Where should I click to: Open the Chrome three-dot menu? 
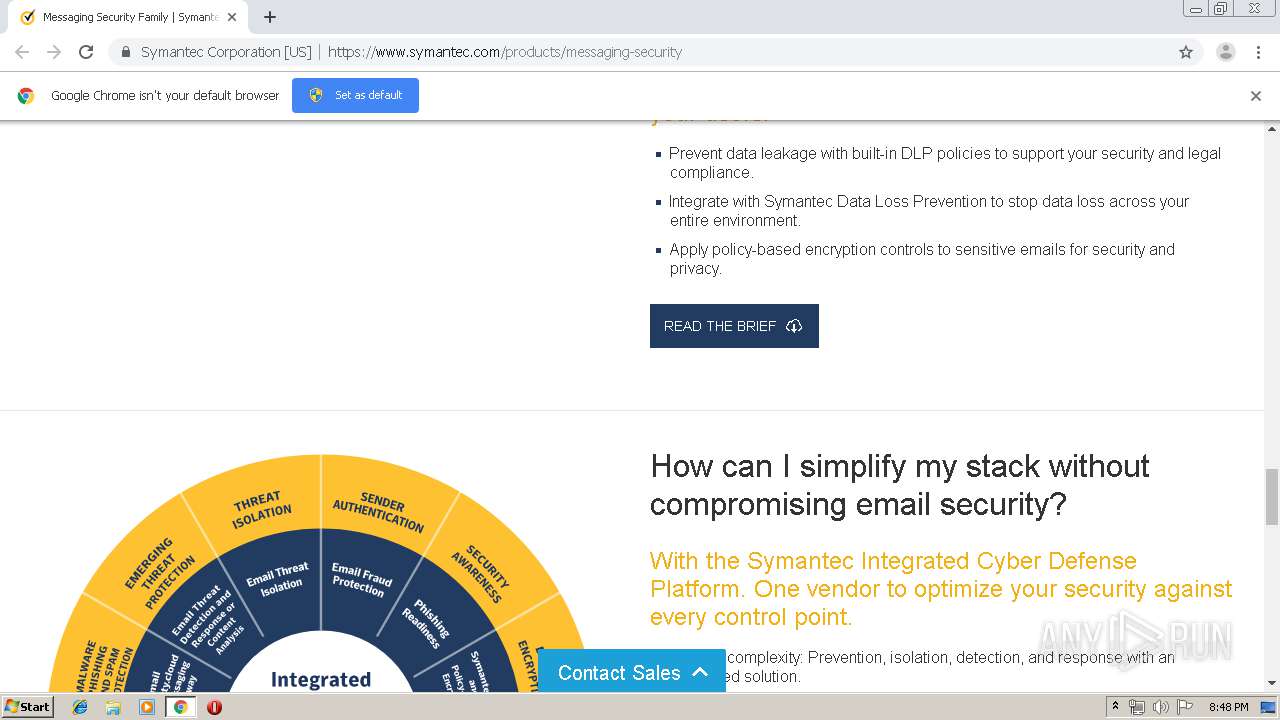pos(1259,52)
